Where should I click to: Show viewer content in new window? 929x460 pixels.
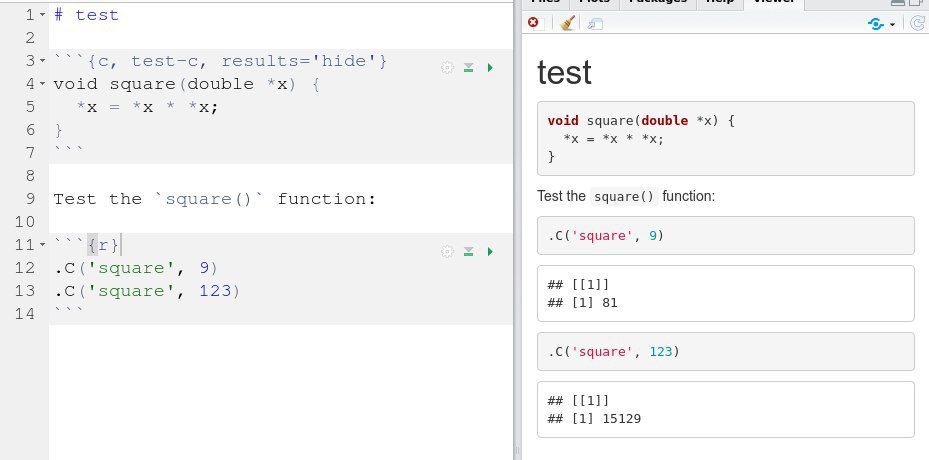[x=595, y=24]
